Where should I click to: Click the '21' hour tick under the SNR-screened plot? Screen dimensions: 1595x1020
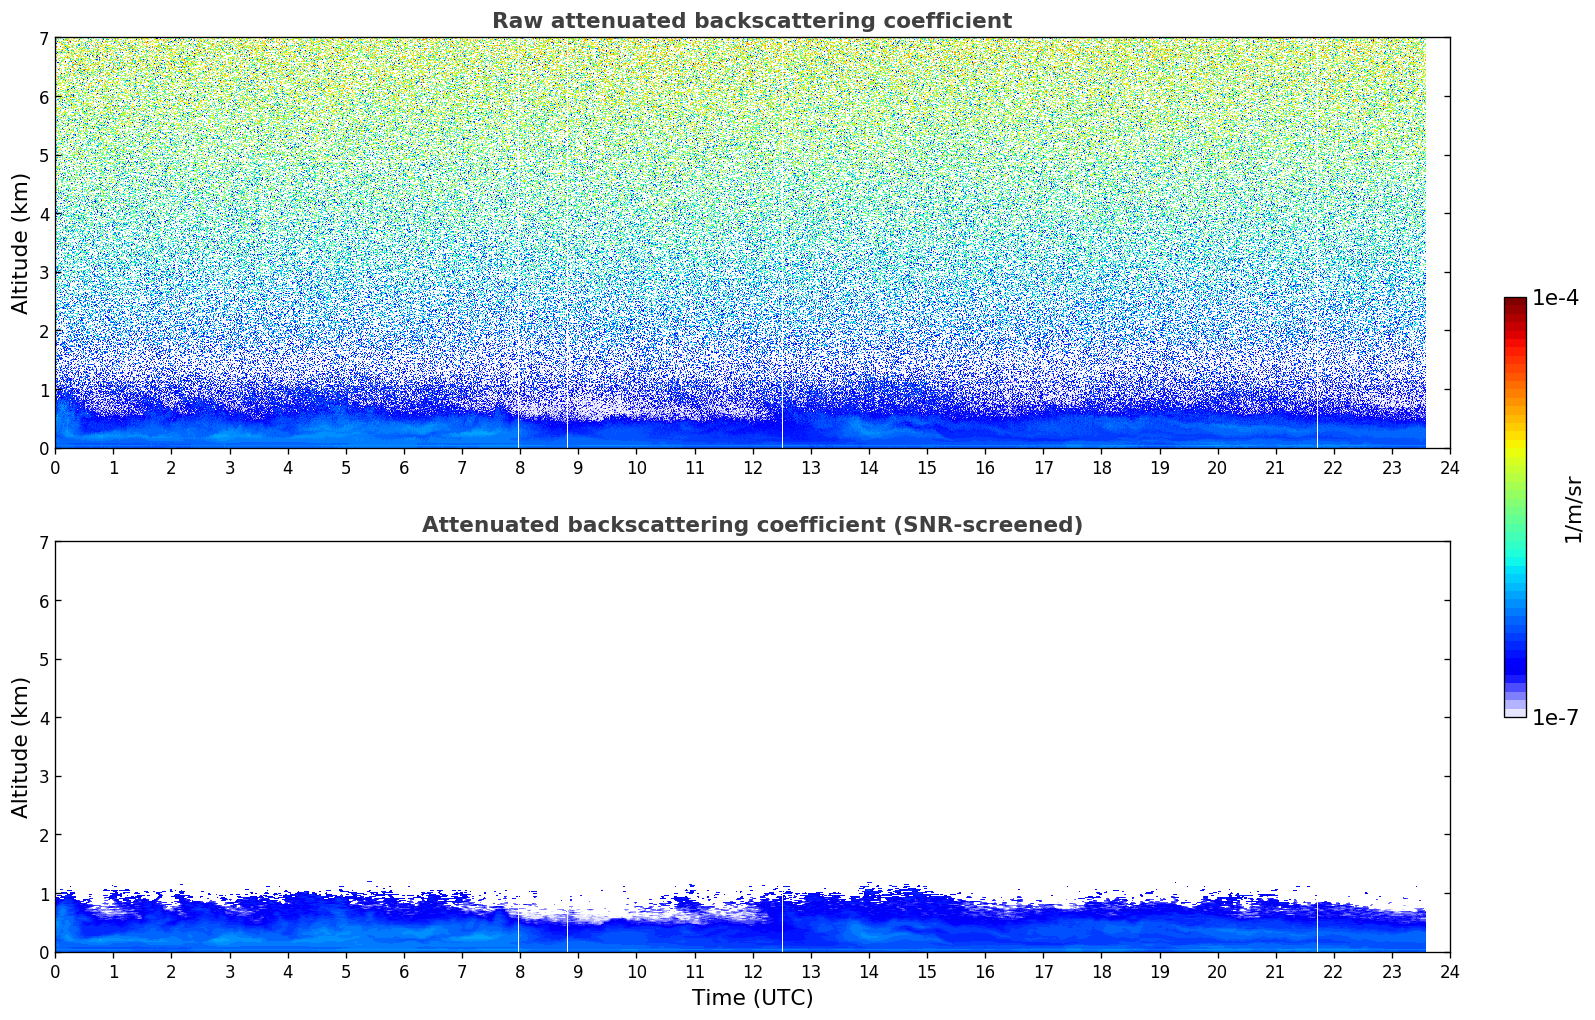point(1275,971)
